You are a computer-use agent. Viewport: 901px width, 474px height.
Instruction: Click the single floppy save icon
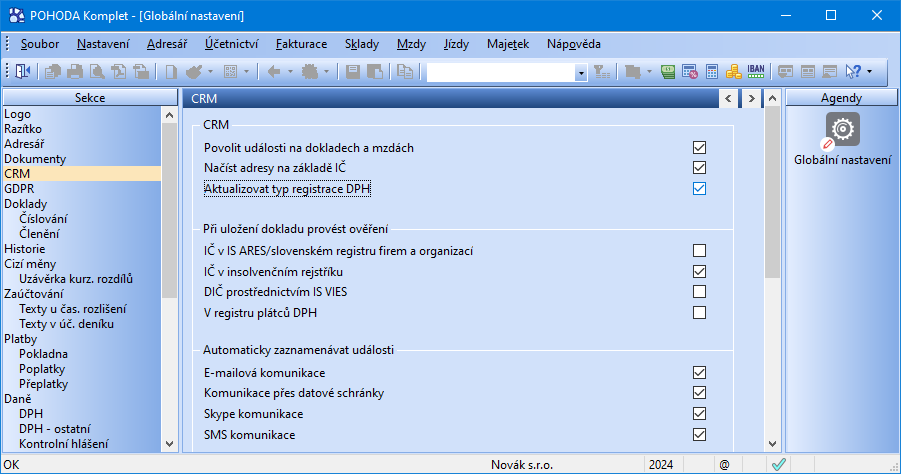click(353, 71)
